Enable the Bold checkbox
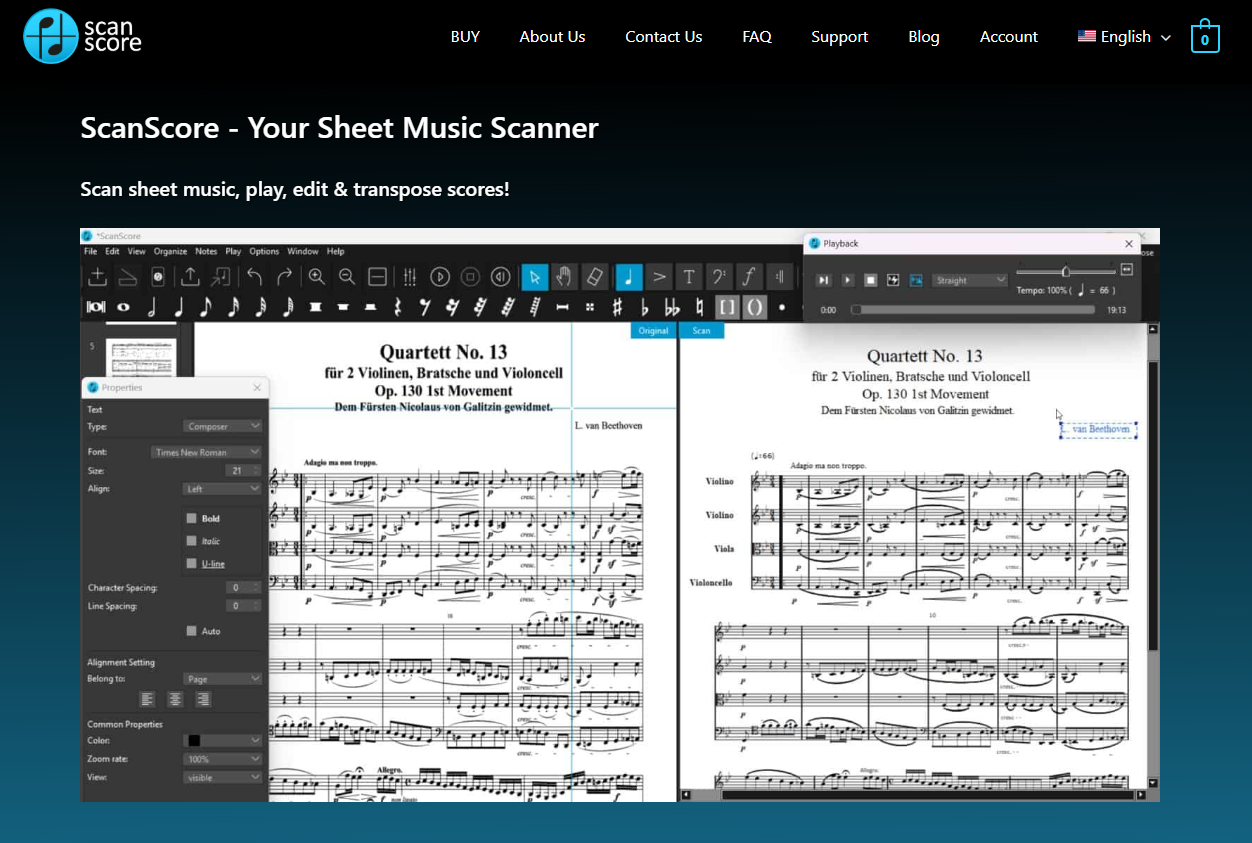Screen dimensions: 1252x843 192,519
